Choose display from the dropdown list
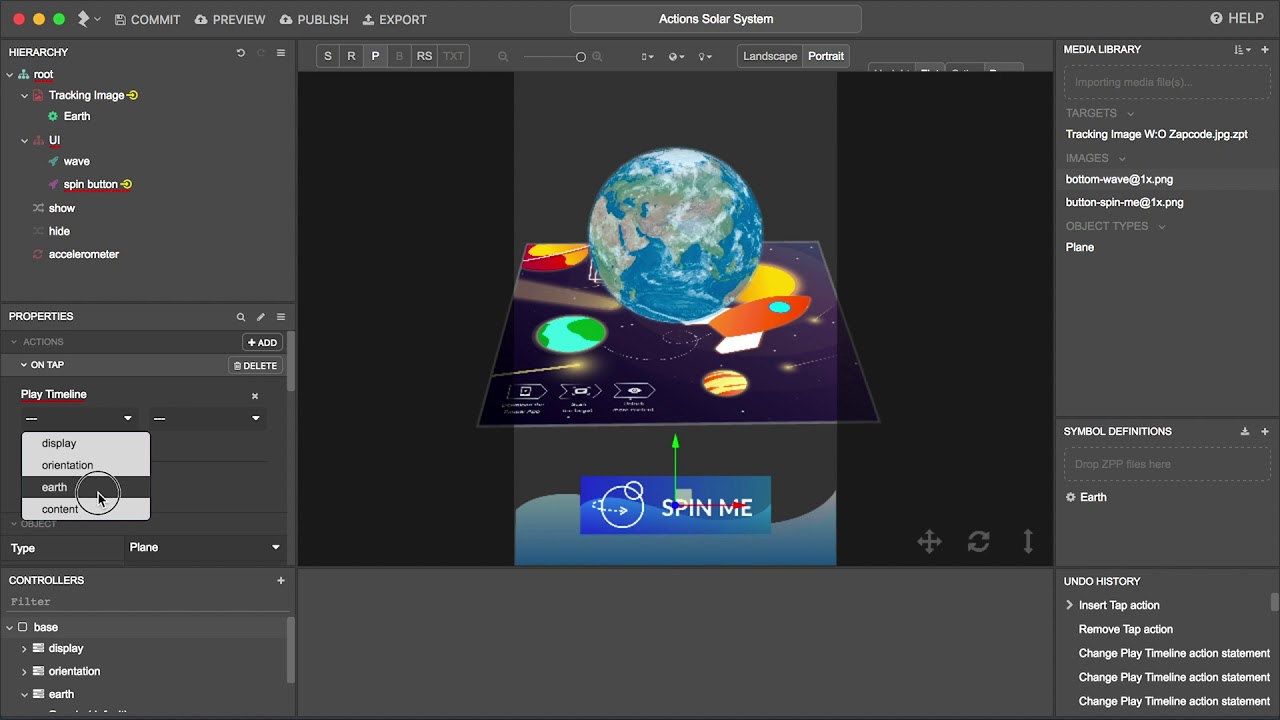Image resolution: width=1280 pixels, height=720 pixels. pyautogui.click(x=86, y=443)
